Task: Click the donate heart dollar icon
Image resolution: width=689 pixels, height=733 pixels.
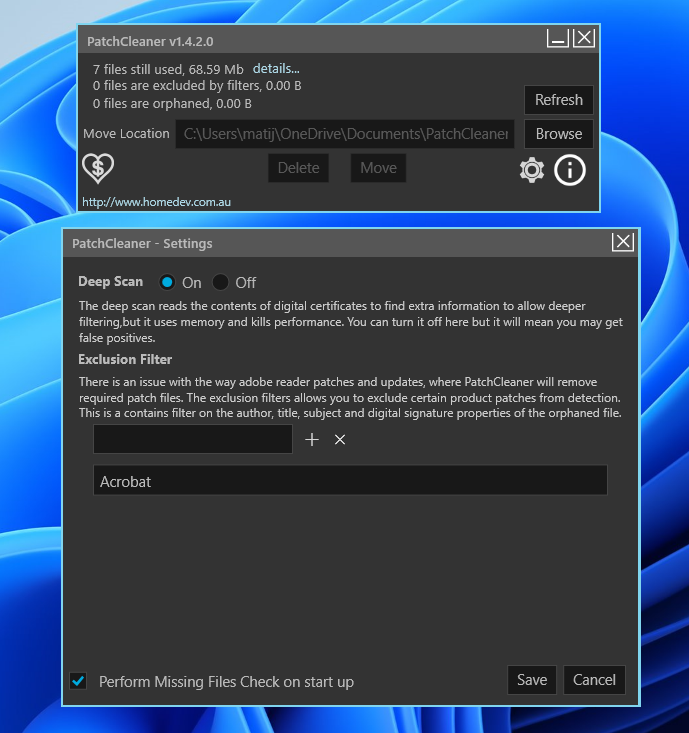Action: pos(97,168)
